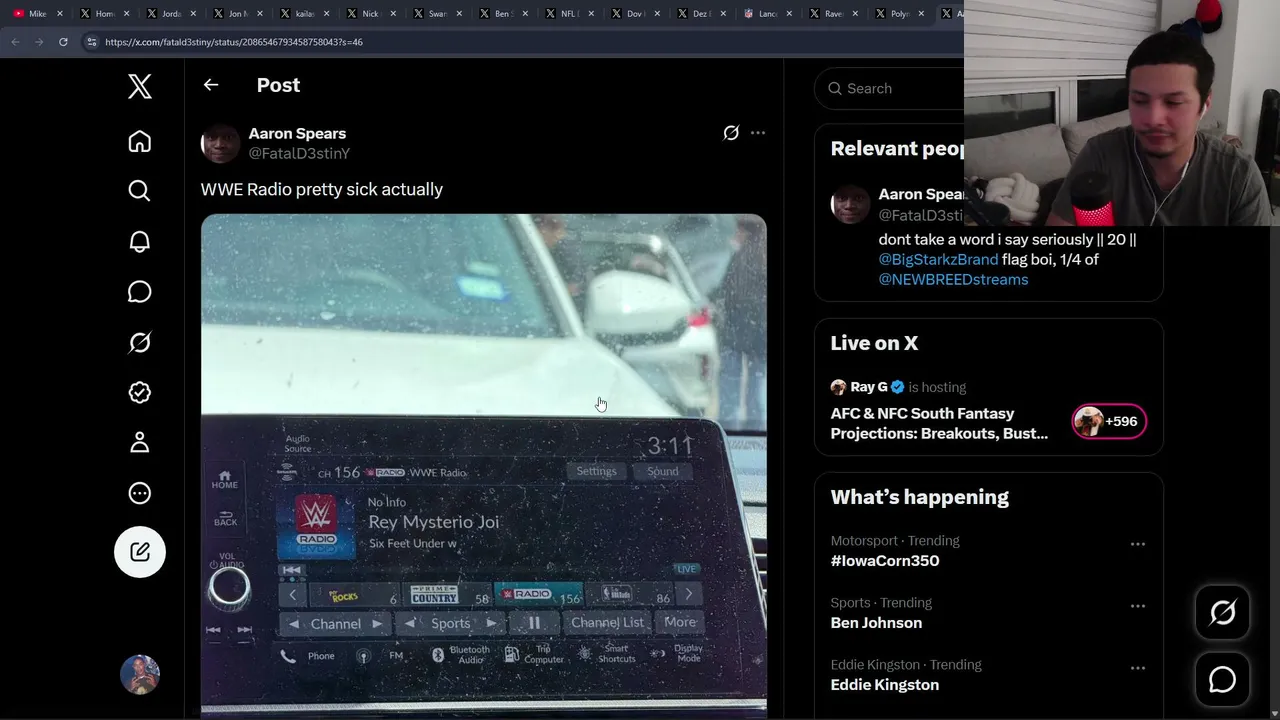Viewport: 1280px width, 720px height.
Task: Close the Ben browser tab
Action: click(525, 14)
